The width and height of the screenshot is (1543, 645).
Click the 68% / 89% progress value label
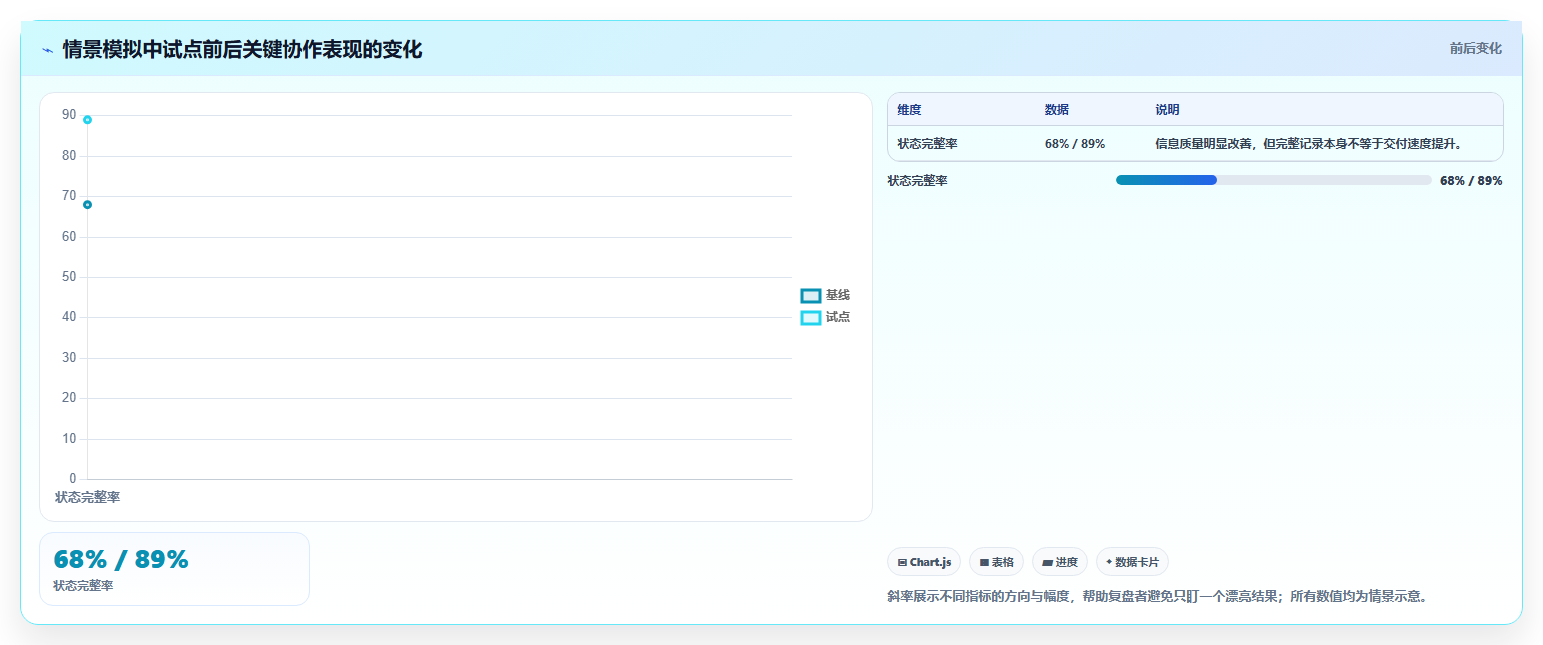click(x=1471, y=181)
